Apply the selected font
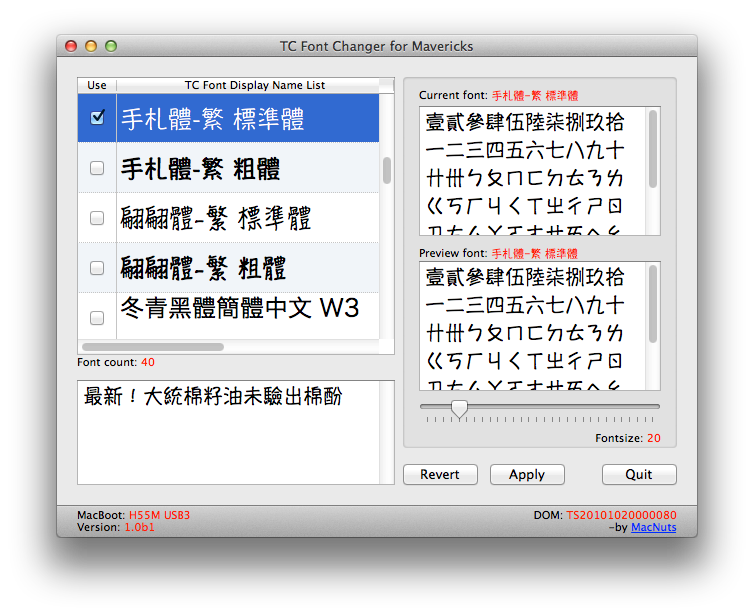This screenshot has height=616, width=754. click(527, 475)
